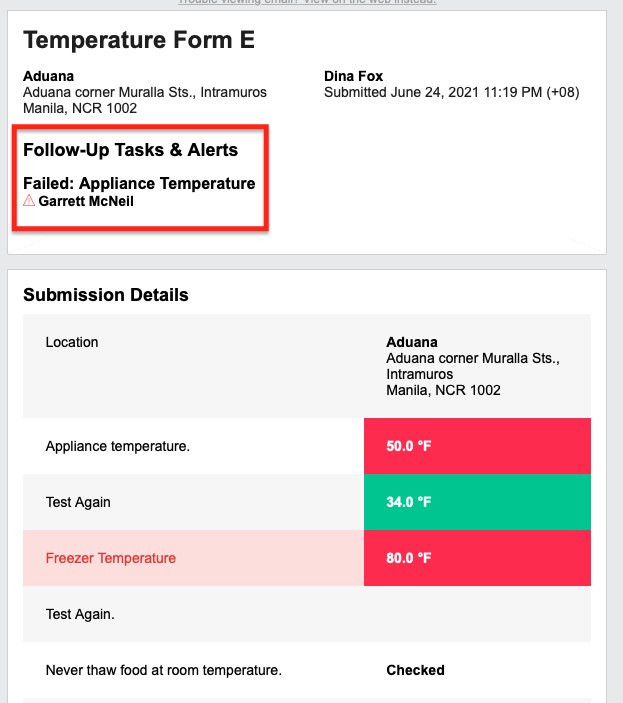Click the Submission Details heading
Image resolution: width=623 pixels, height=703 pixels.
[x=106, y=295]
